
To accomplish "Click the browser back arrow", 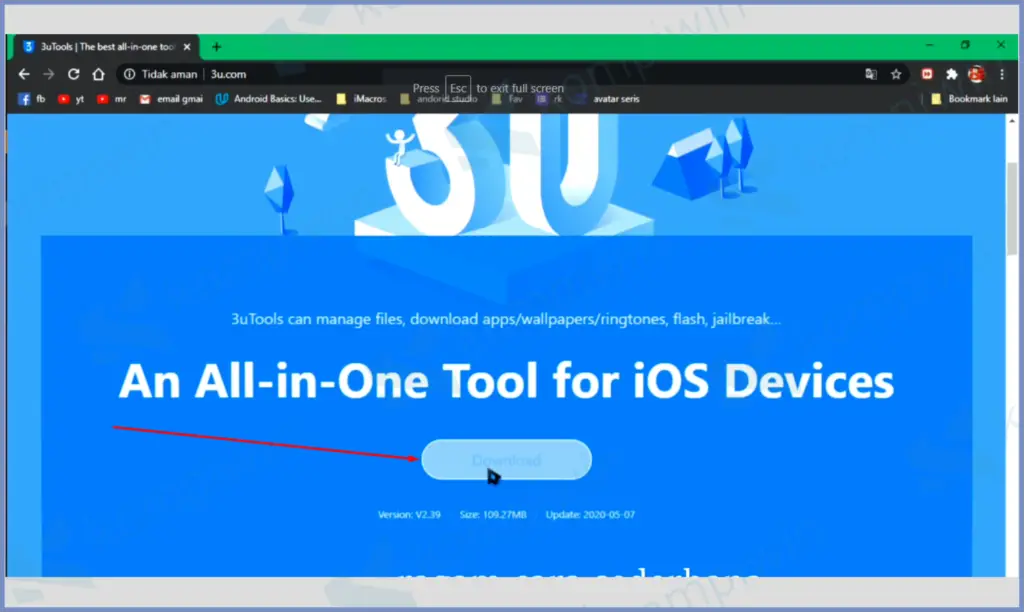I will [x=24, y=74].
